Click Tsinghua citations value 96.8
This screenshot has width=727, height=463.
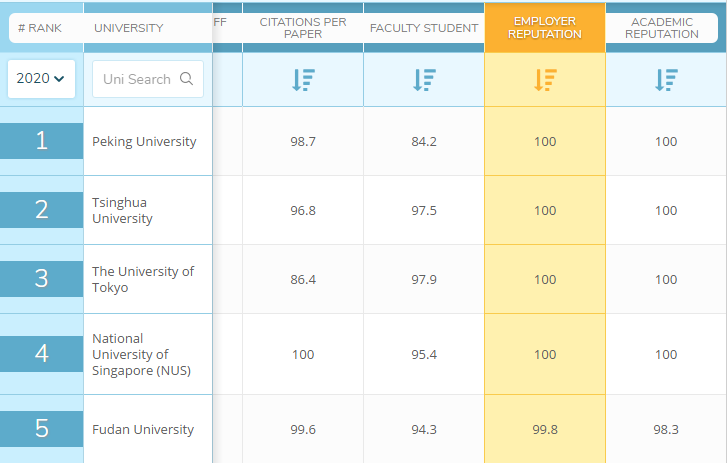[x=303, y=210]
